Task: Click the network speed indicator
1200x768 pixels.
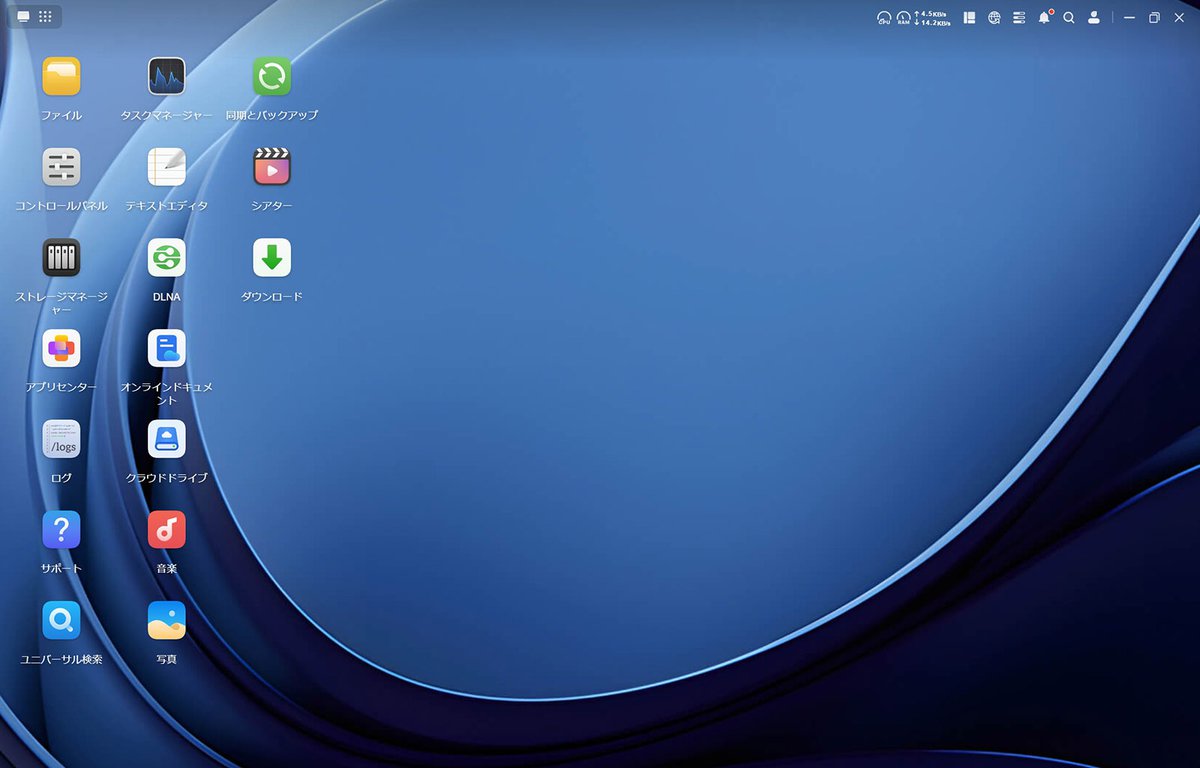Action: point(932,18)
